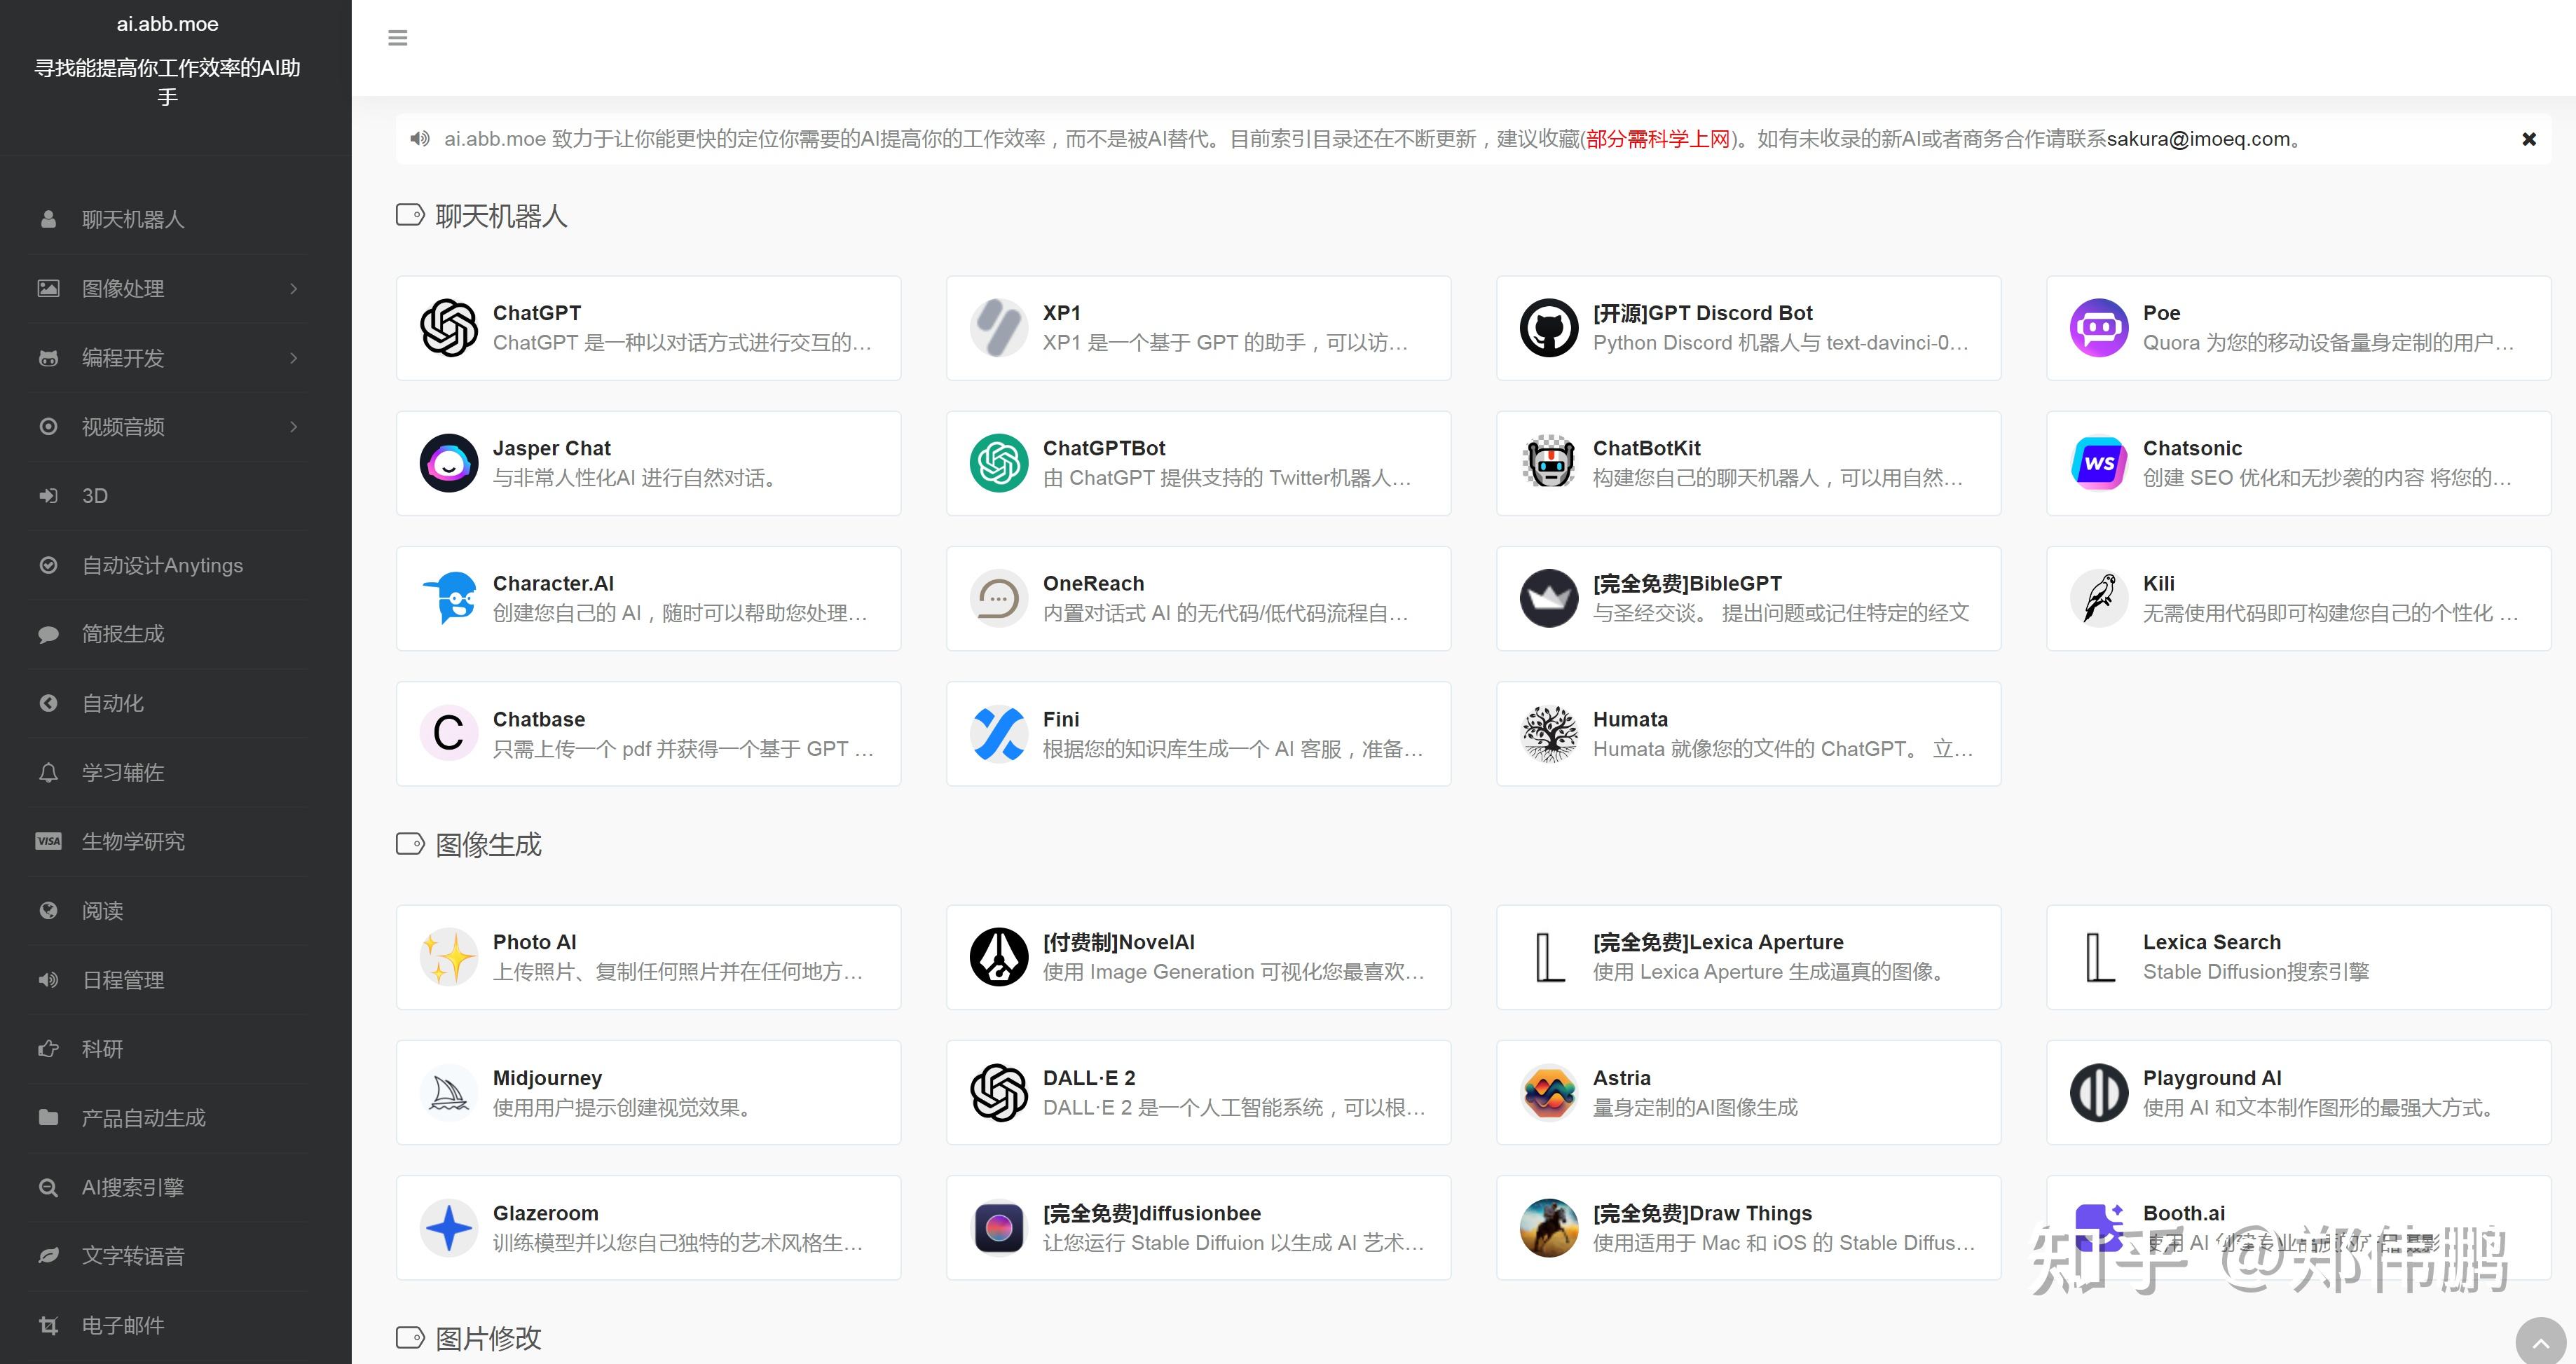Toggle the sidebar with hamburger icon
Viewport: 2576px width, 1364px height.
coord(397,38)
